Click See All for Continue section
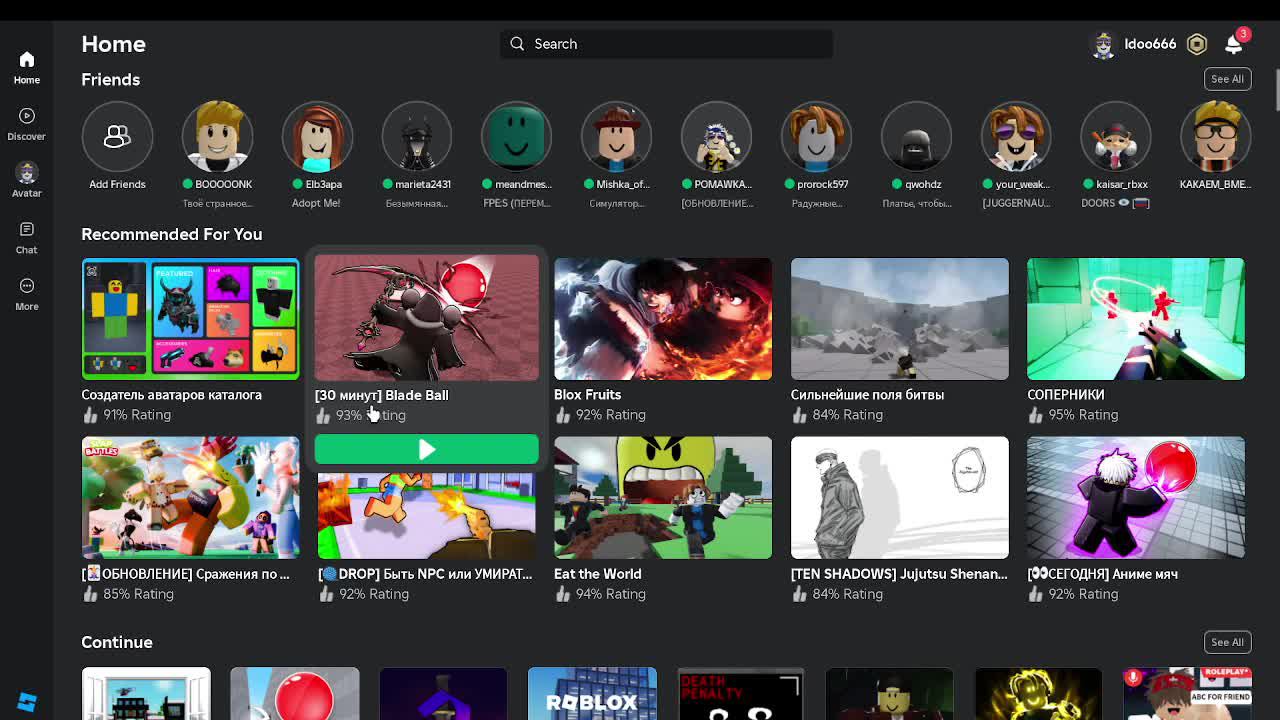This screenshot has height=720, width=1280. pos(1227,642)
